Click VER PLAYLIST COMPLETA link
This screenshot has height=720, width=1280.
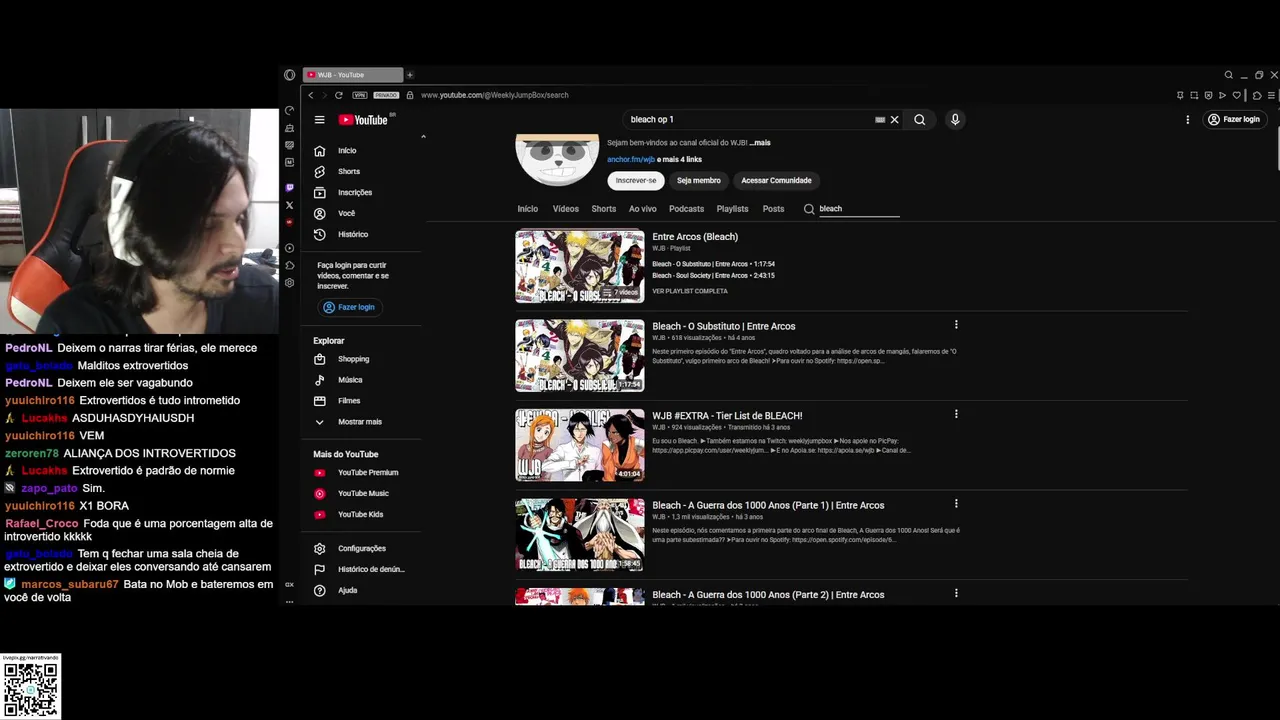[x=690, y=291]
